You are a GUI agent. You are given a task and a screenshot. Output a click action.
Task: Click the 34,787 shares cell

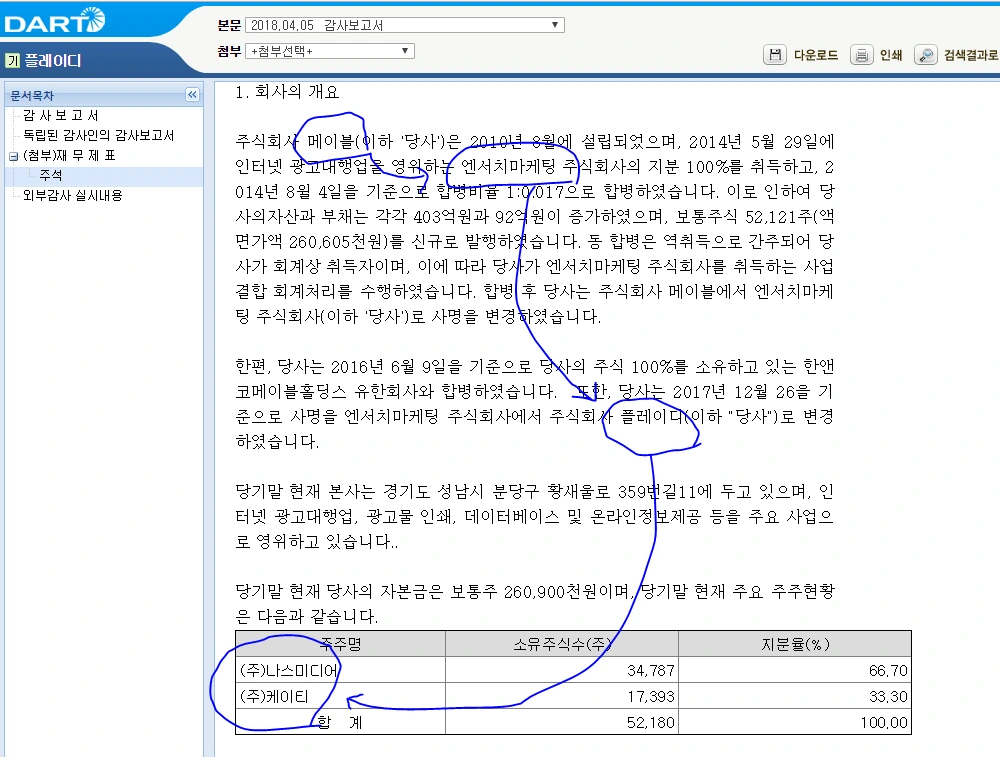tap(562, 670)
